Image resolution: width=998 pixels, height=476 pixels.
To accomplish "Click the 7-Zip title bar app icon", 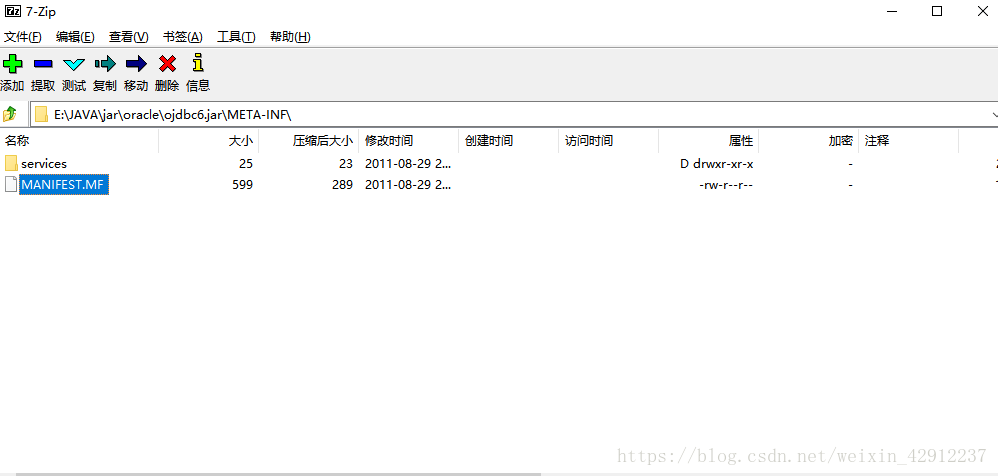I will [x=12, y=11].
